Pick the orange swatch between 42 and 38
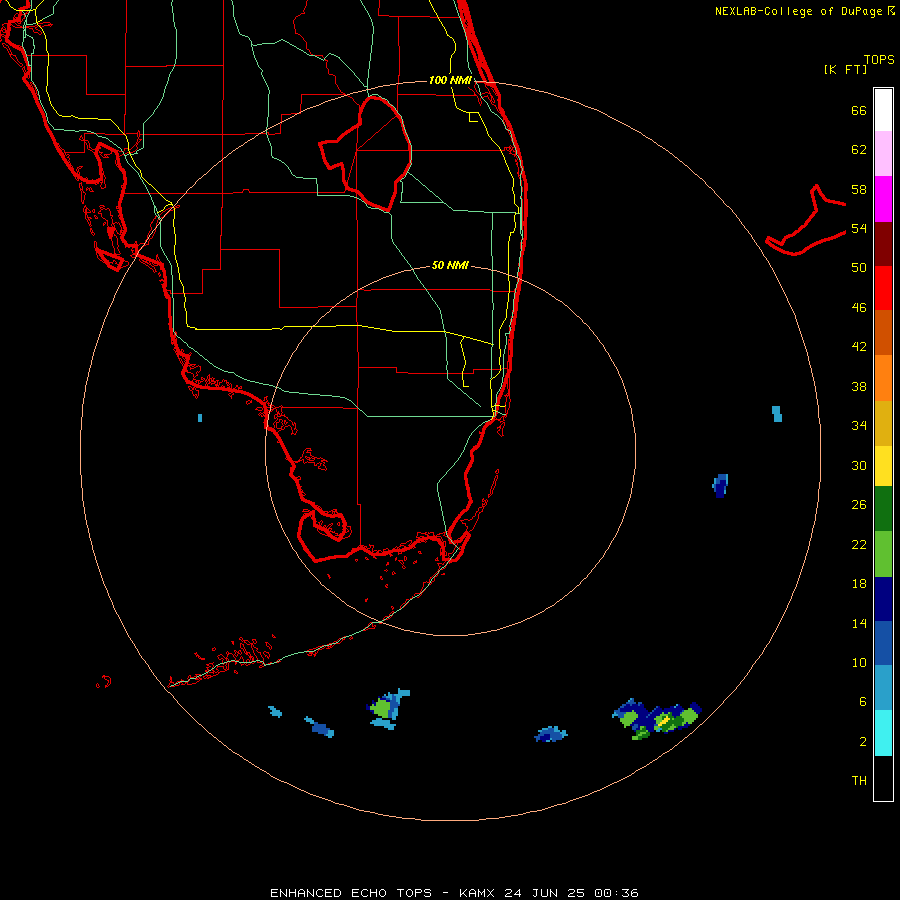The width and height of the screenshot is (900, 900). 883,378
